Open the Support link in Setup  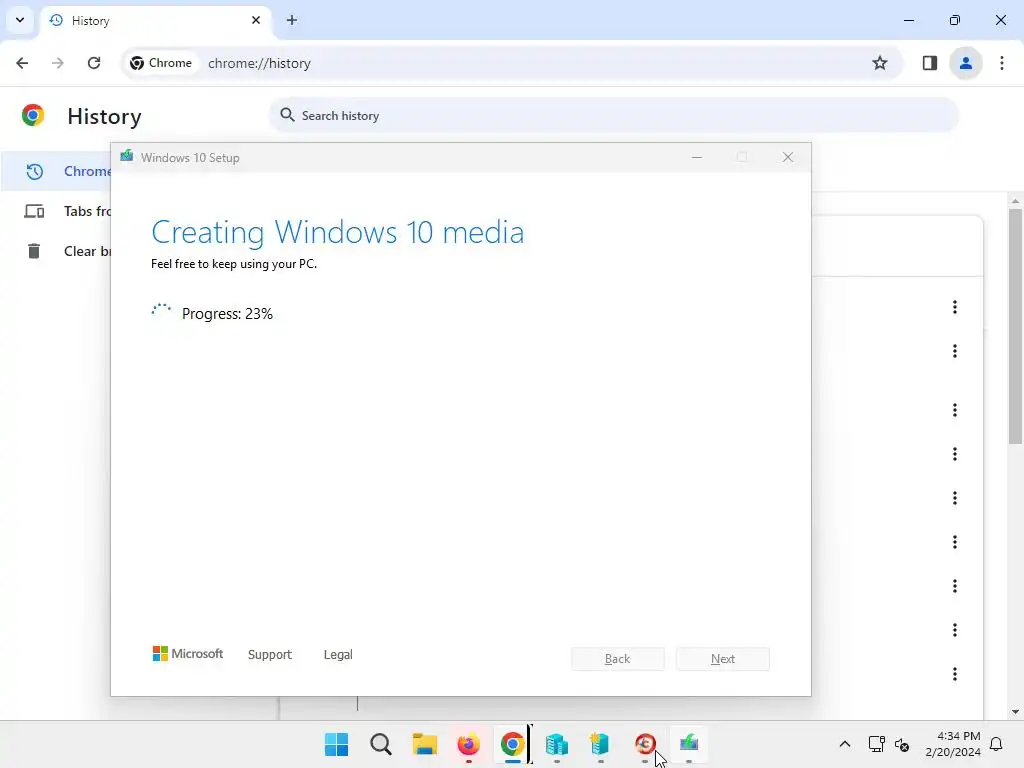pos(270,654)
